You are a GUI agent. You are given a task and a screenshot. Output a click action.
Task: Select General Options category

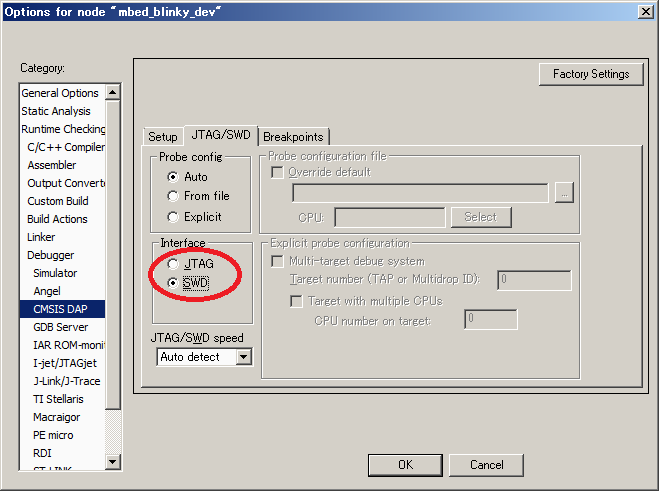[60, 93]
